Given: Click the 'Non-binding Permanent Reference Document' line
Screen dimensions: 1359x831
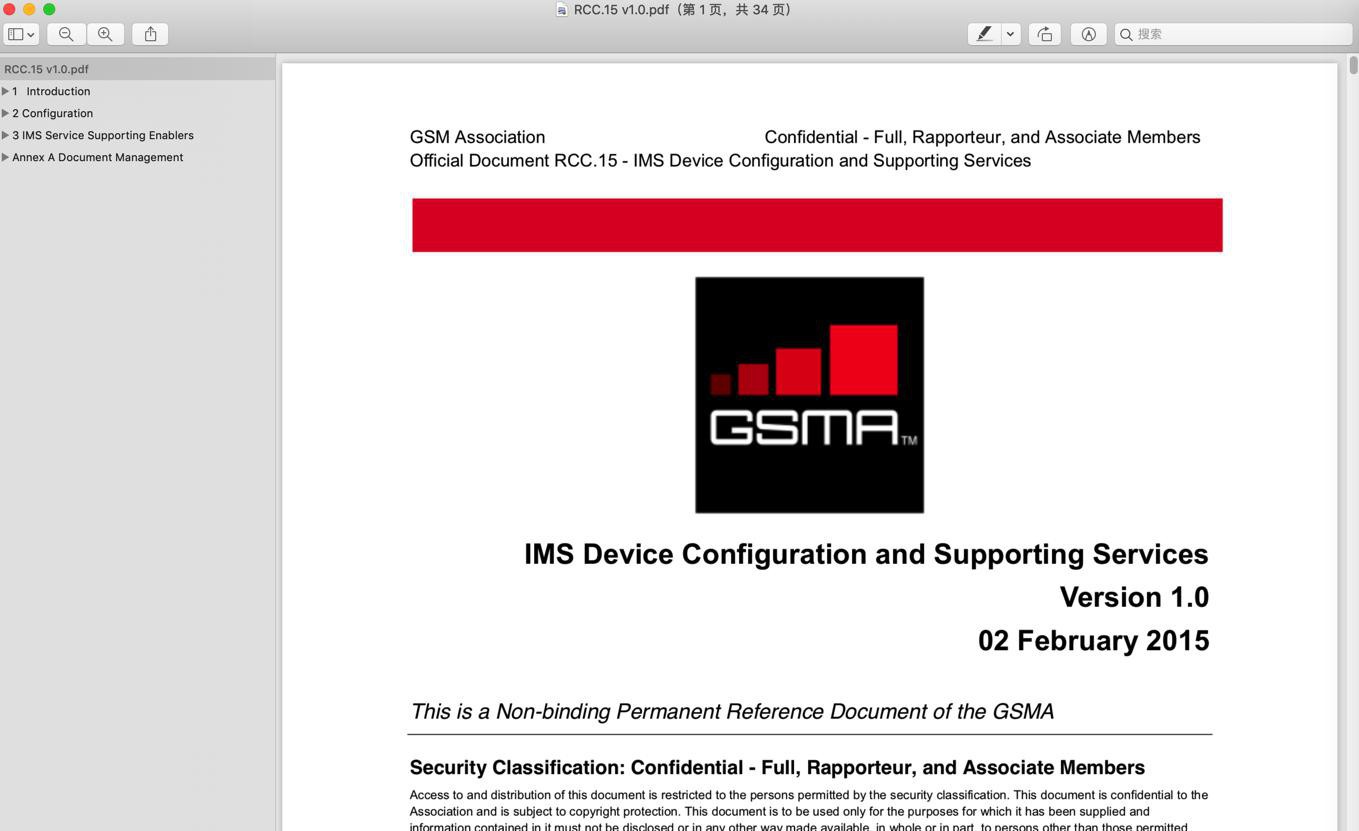Looking at the screenshot, I should (x=732, y=711).
